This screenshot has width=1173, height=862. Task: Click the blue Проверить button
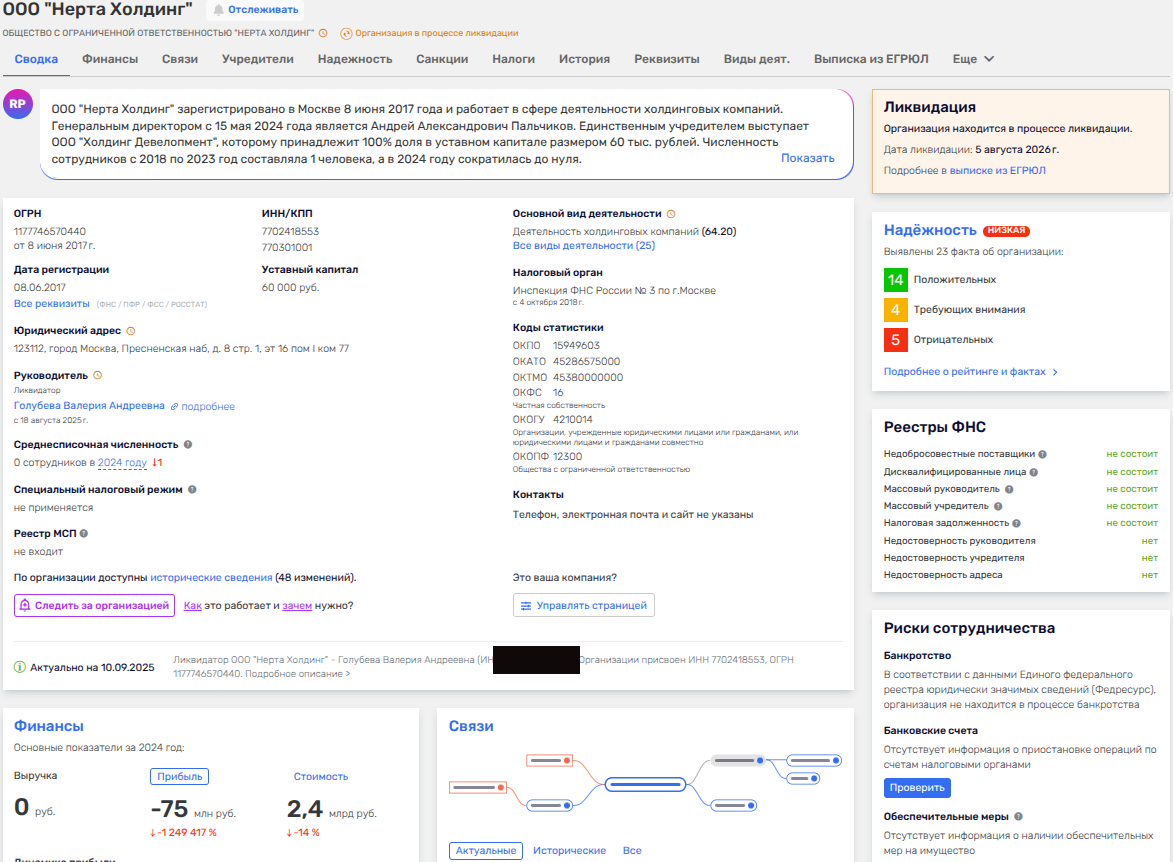(917, 788)
